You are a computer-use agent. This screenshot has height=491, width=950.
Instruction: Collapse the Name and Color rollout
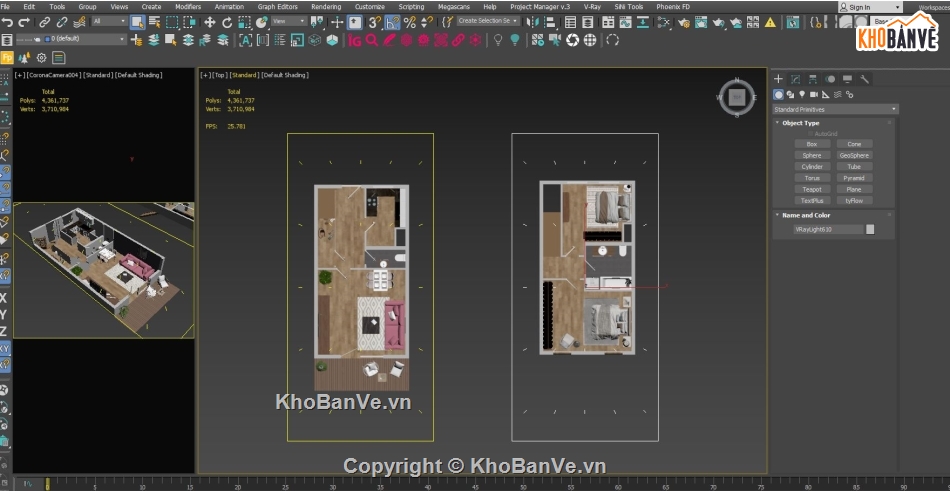[x=806, y=215]
